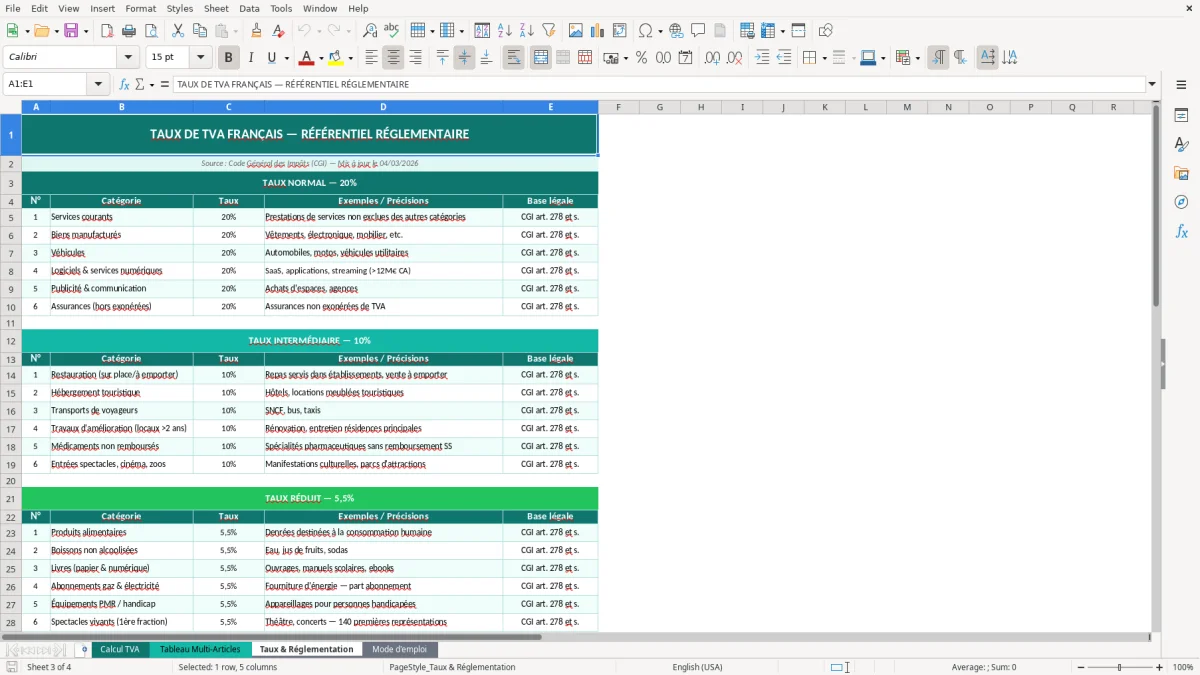Click the Format as Percent icon
1200x675 pixels.
pos(641,58)
